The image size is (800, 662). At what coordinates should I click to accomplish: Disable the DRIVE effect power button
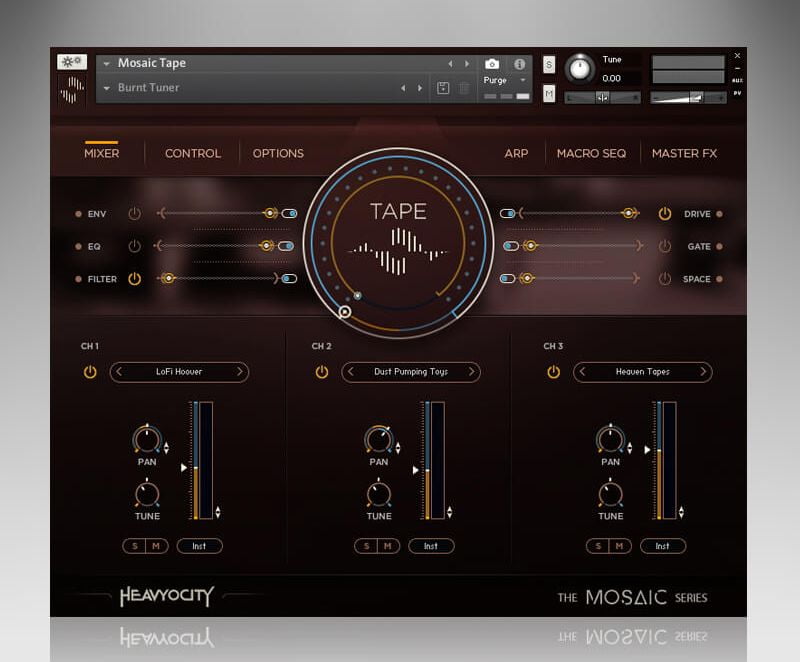pyautogui.click(x=664, y=214)
